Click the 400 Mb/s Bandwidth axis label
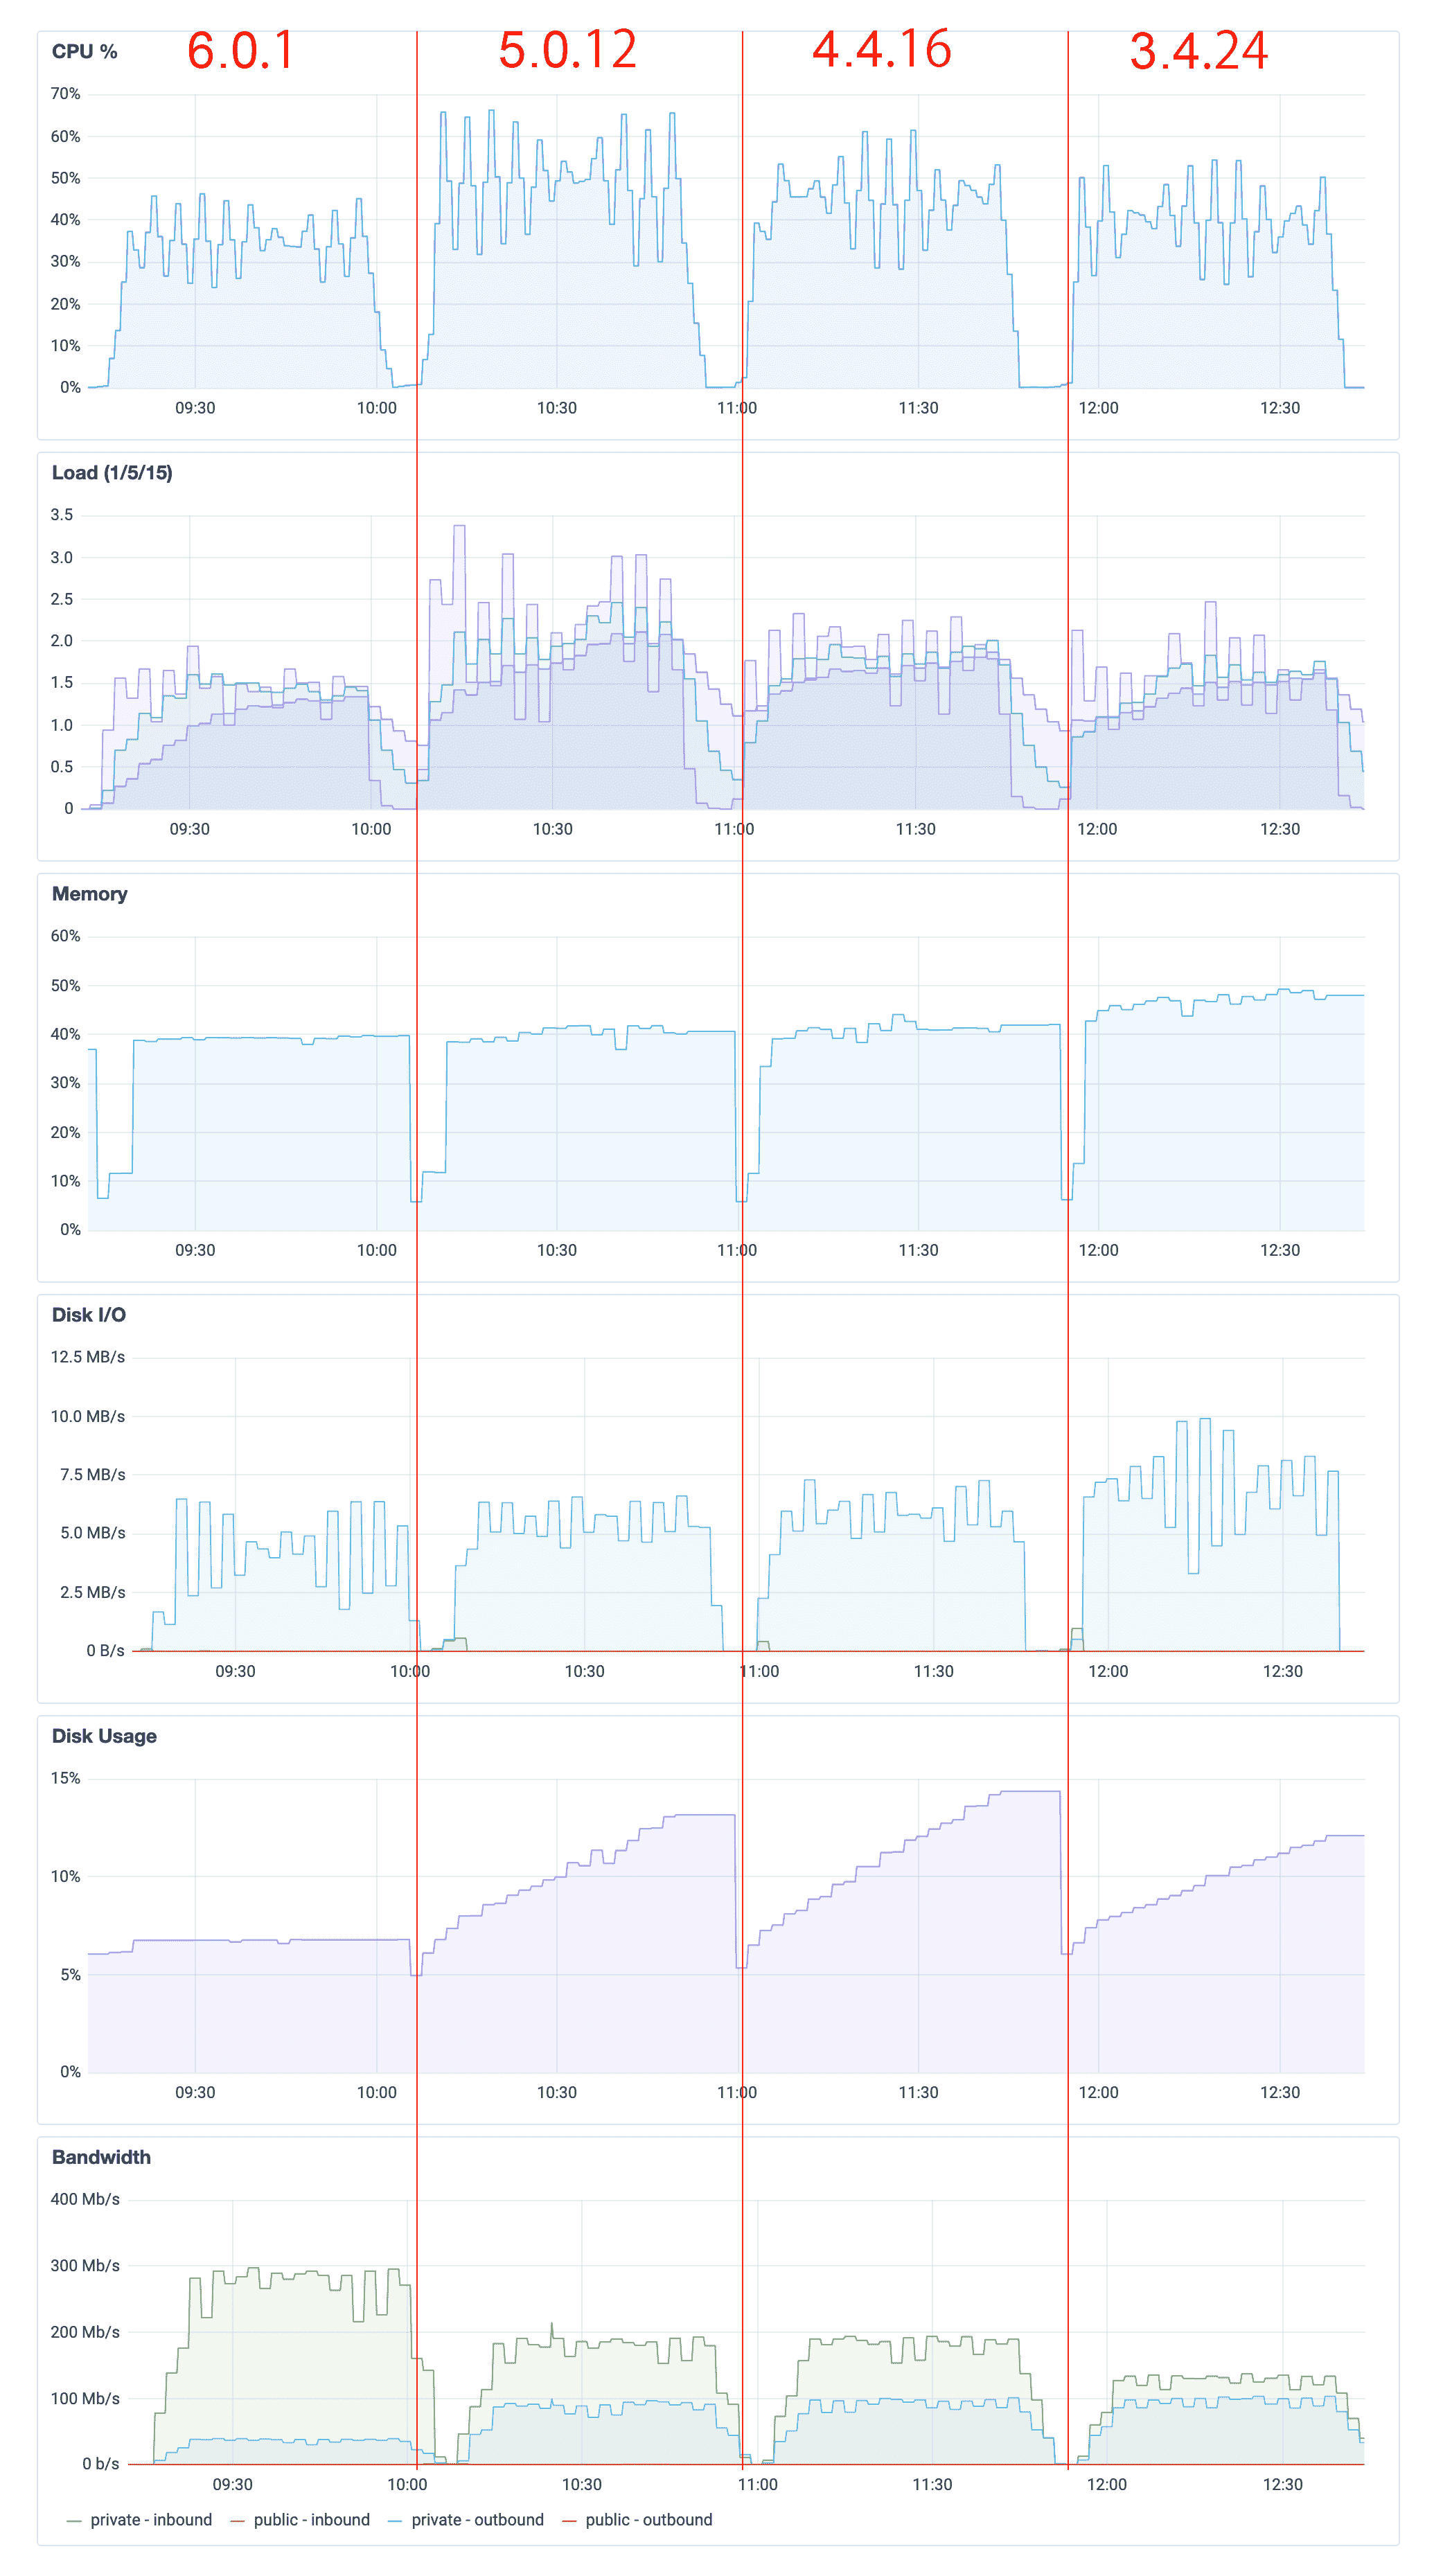The width and height of the screenshot is (1452, 2576). click(85, 2199)
